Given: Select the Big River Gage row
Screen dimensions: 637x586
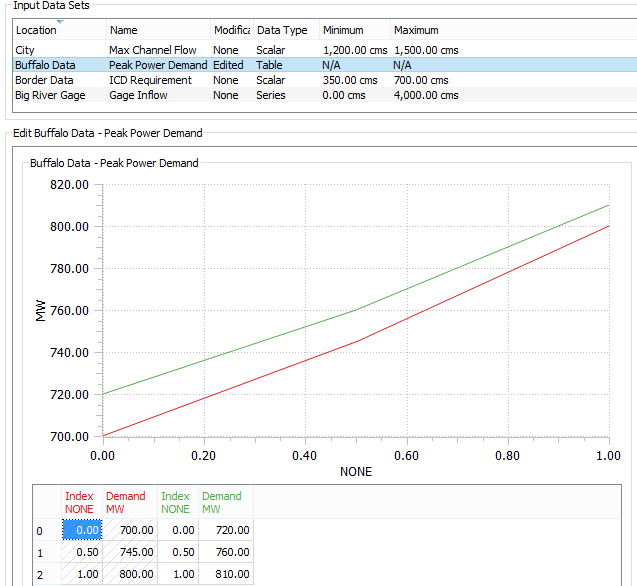Looking at the screenshot, I should 50,95.
